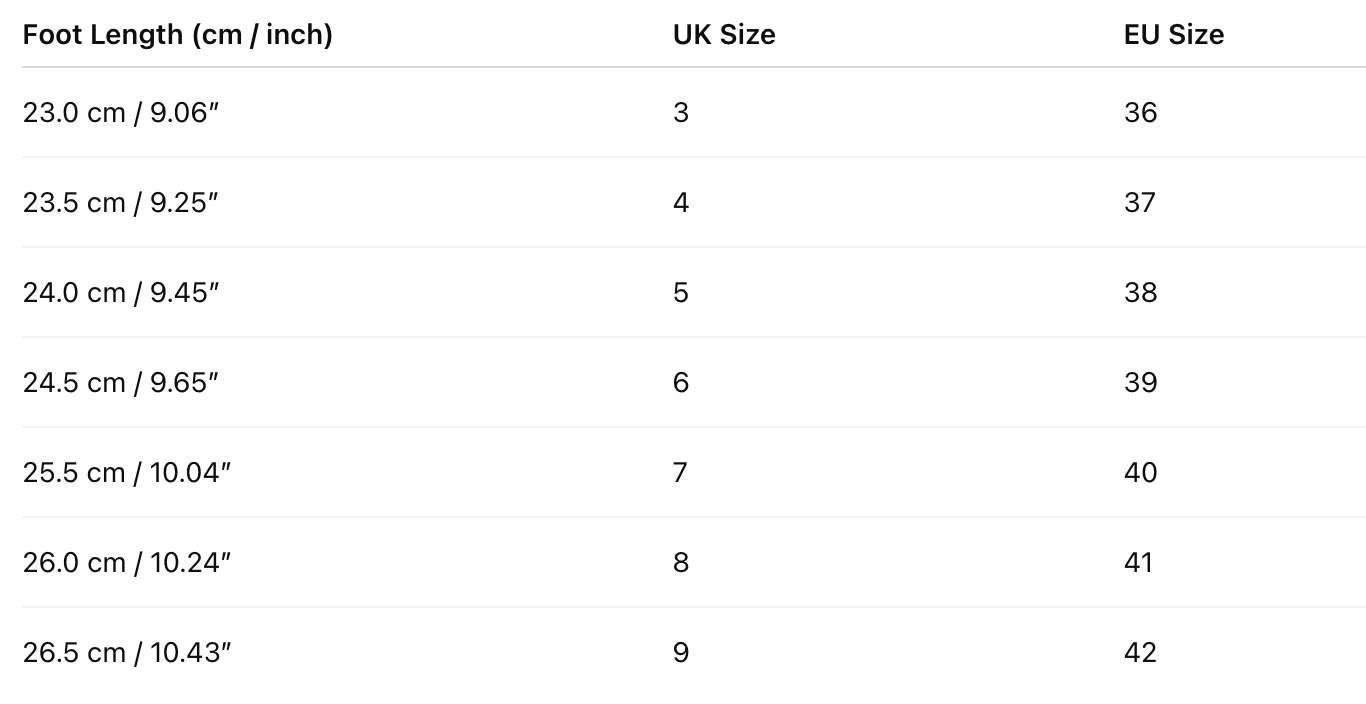1366x704 pixels.
Task: Select the 24.0 cm / 9.45″ cell
Action: [120, 292]
